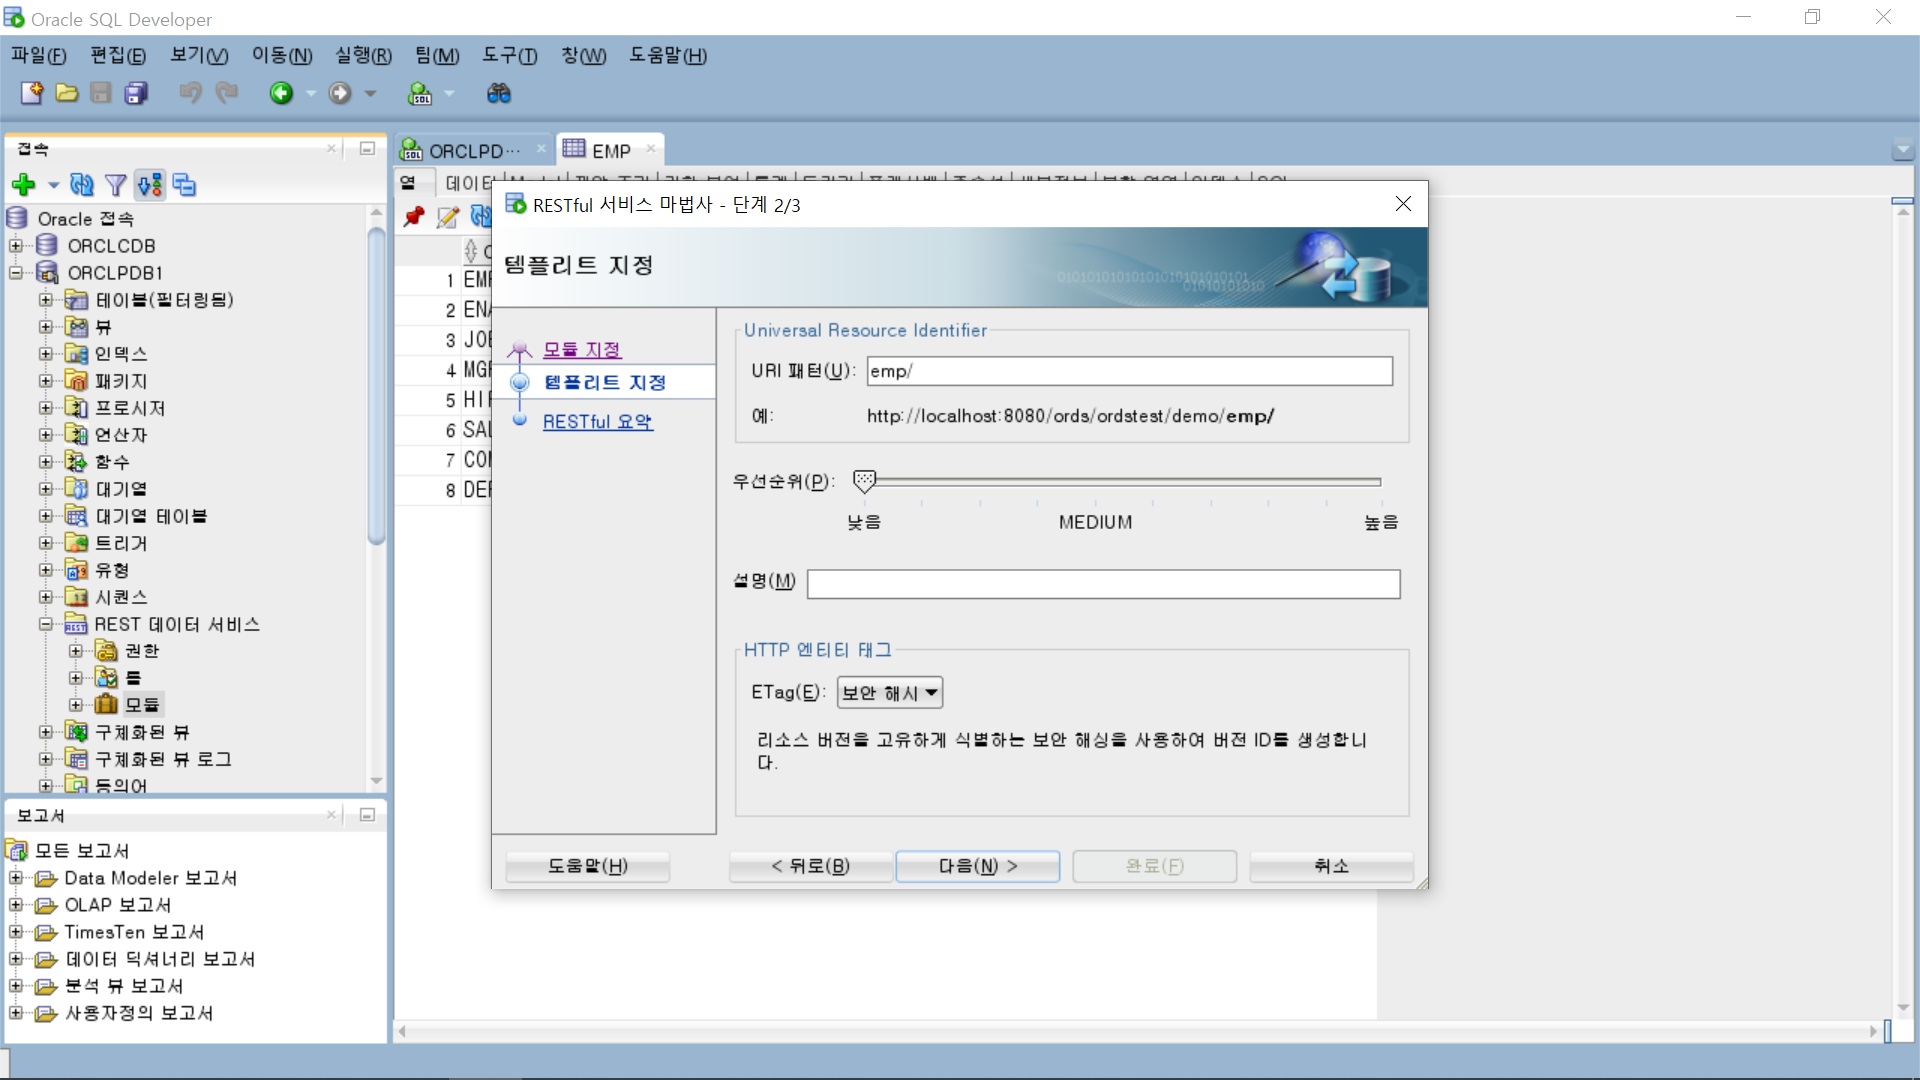
Task: Select the OLAP 보고서 tree item
Action: 118,905
